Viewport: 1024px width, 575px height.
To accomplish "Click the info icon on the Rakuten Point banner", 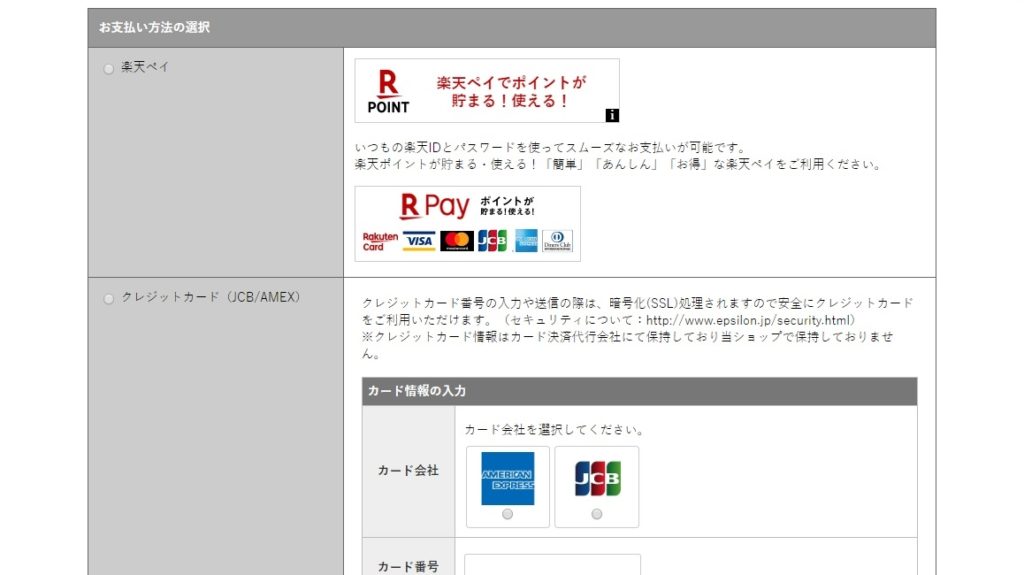I will coord(612,115).
